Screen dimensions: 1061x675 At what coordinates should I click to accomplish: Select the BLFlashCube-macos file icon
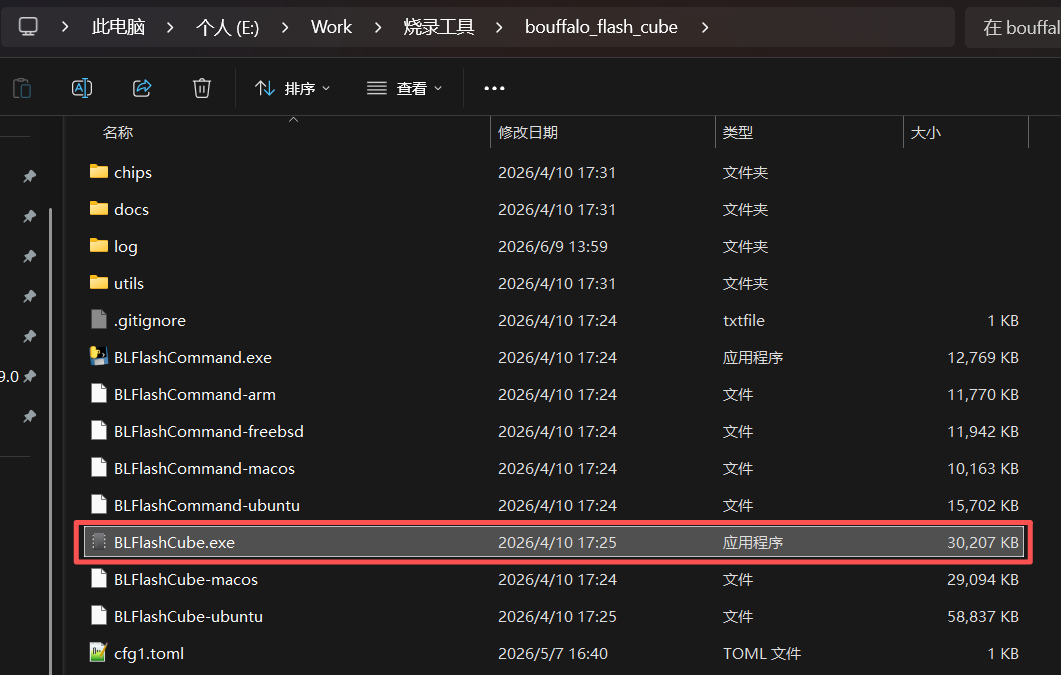click(x=99, y=579)
